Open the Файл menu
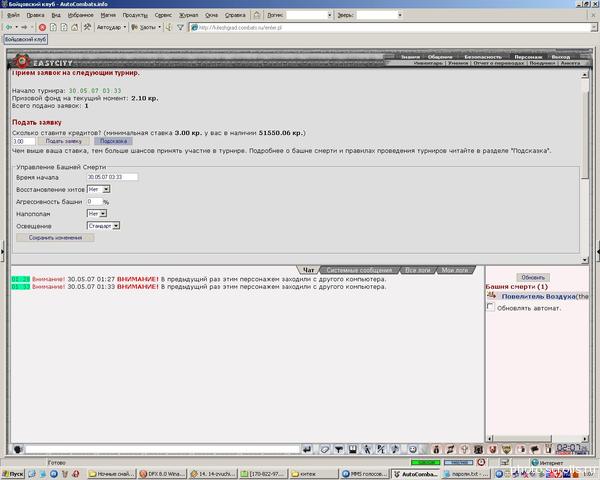Image resolution: width=600 pixels, height=480 pixels. pyautogui.click(x=13, y=15)
